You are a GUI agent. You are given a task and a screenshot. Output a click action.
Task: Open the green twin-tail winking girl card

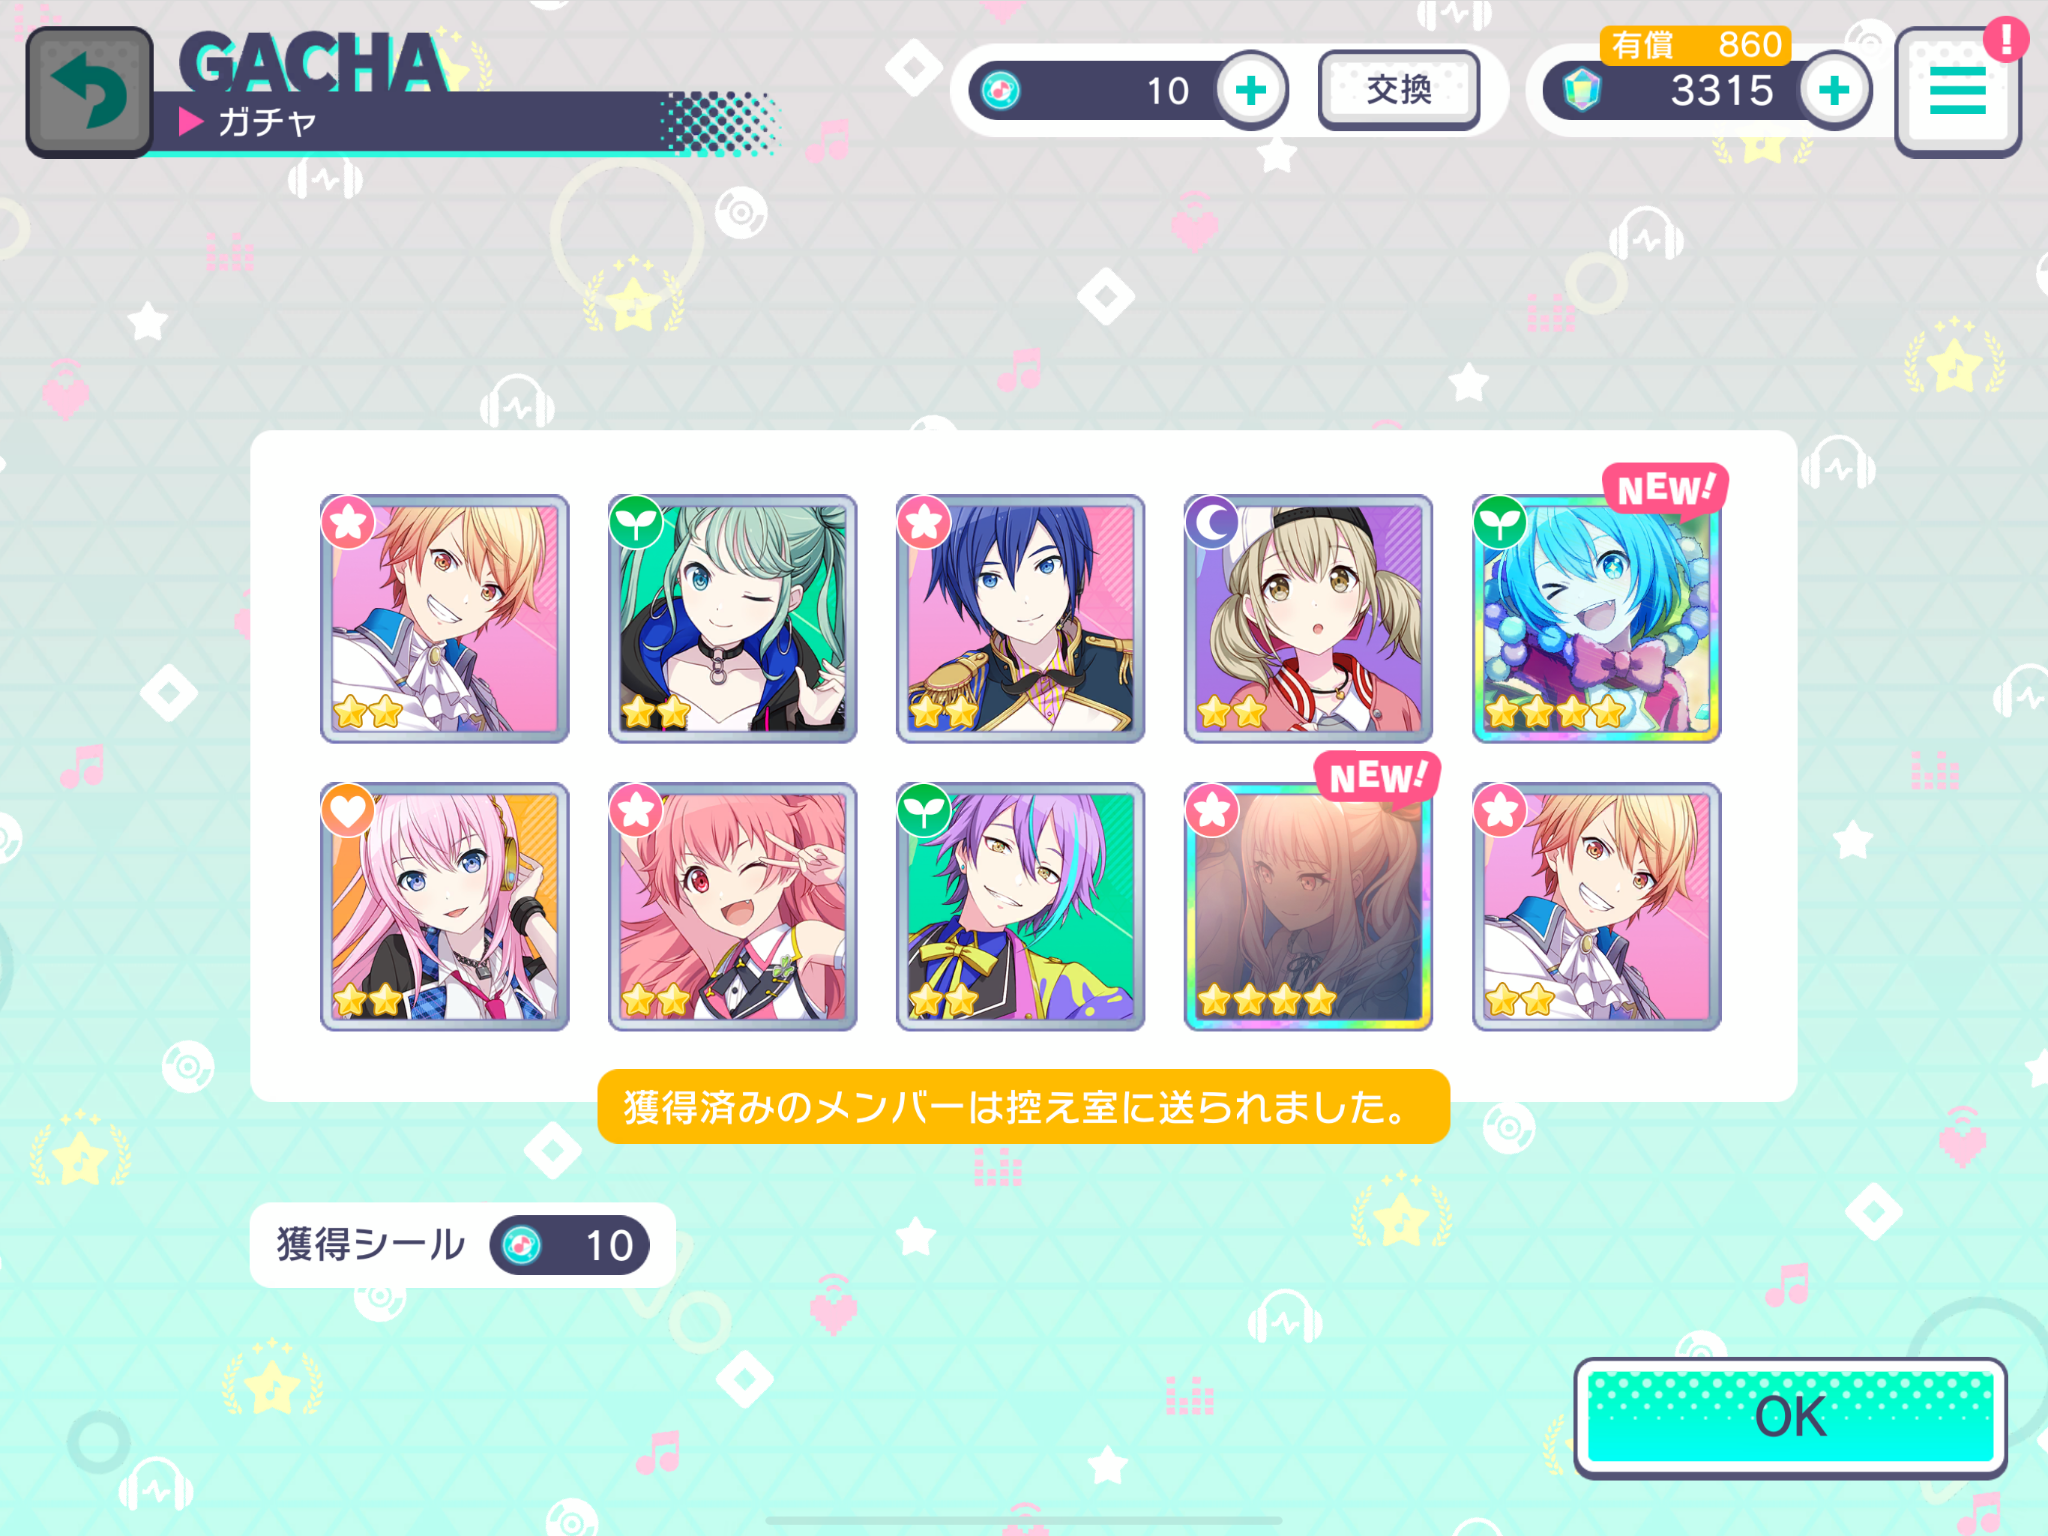(732, 619)
